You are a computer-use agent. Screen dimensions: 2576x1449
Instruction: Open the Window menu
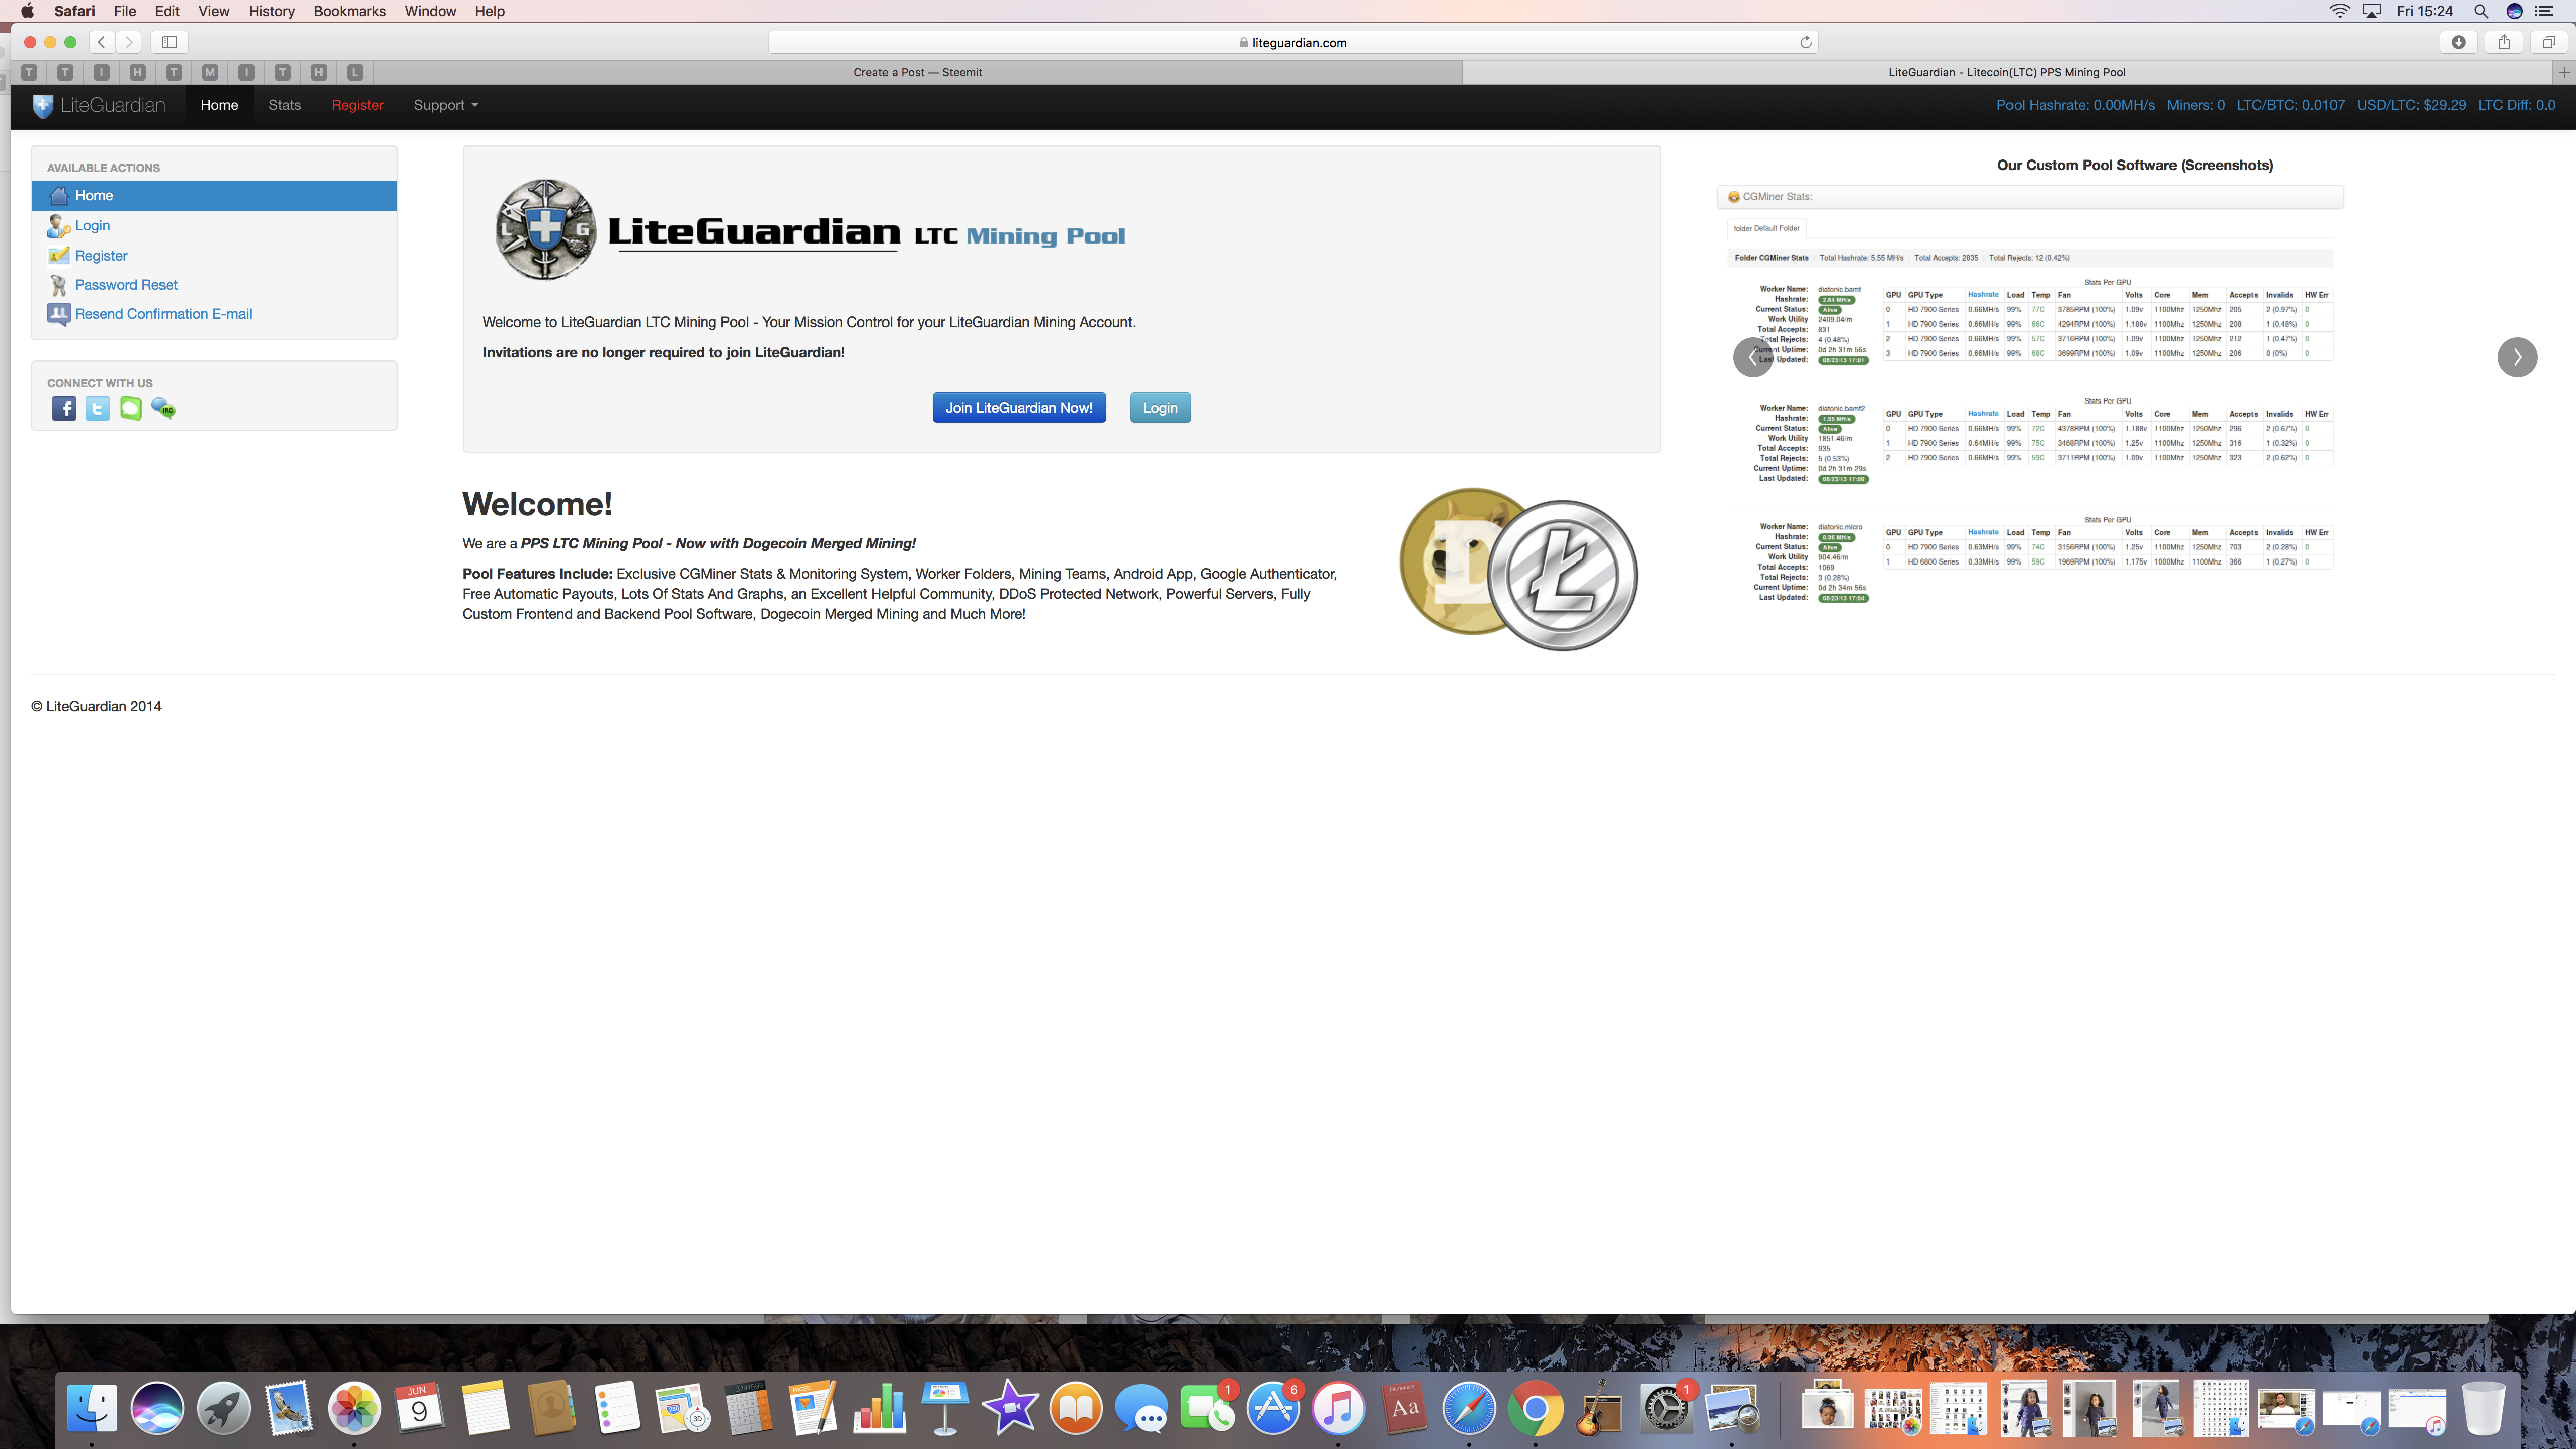click(x=430, y=11)
